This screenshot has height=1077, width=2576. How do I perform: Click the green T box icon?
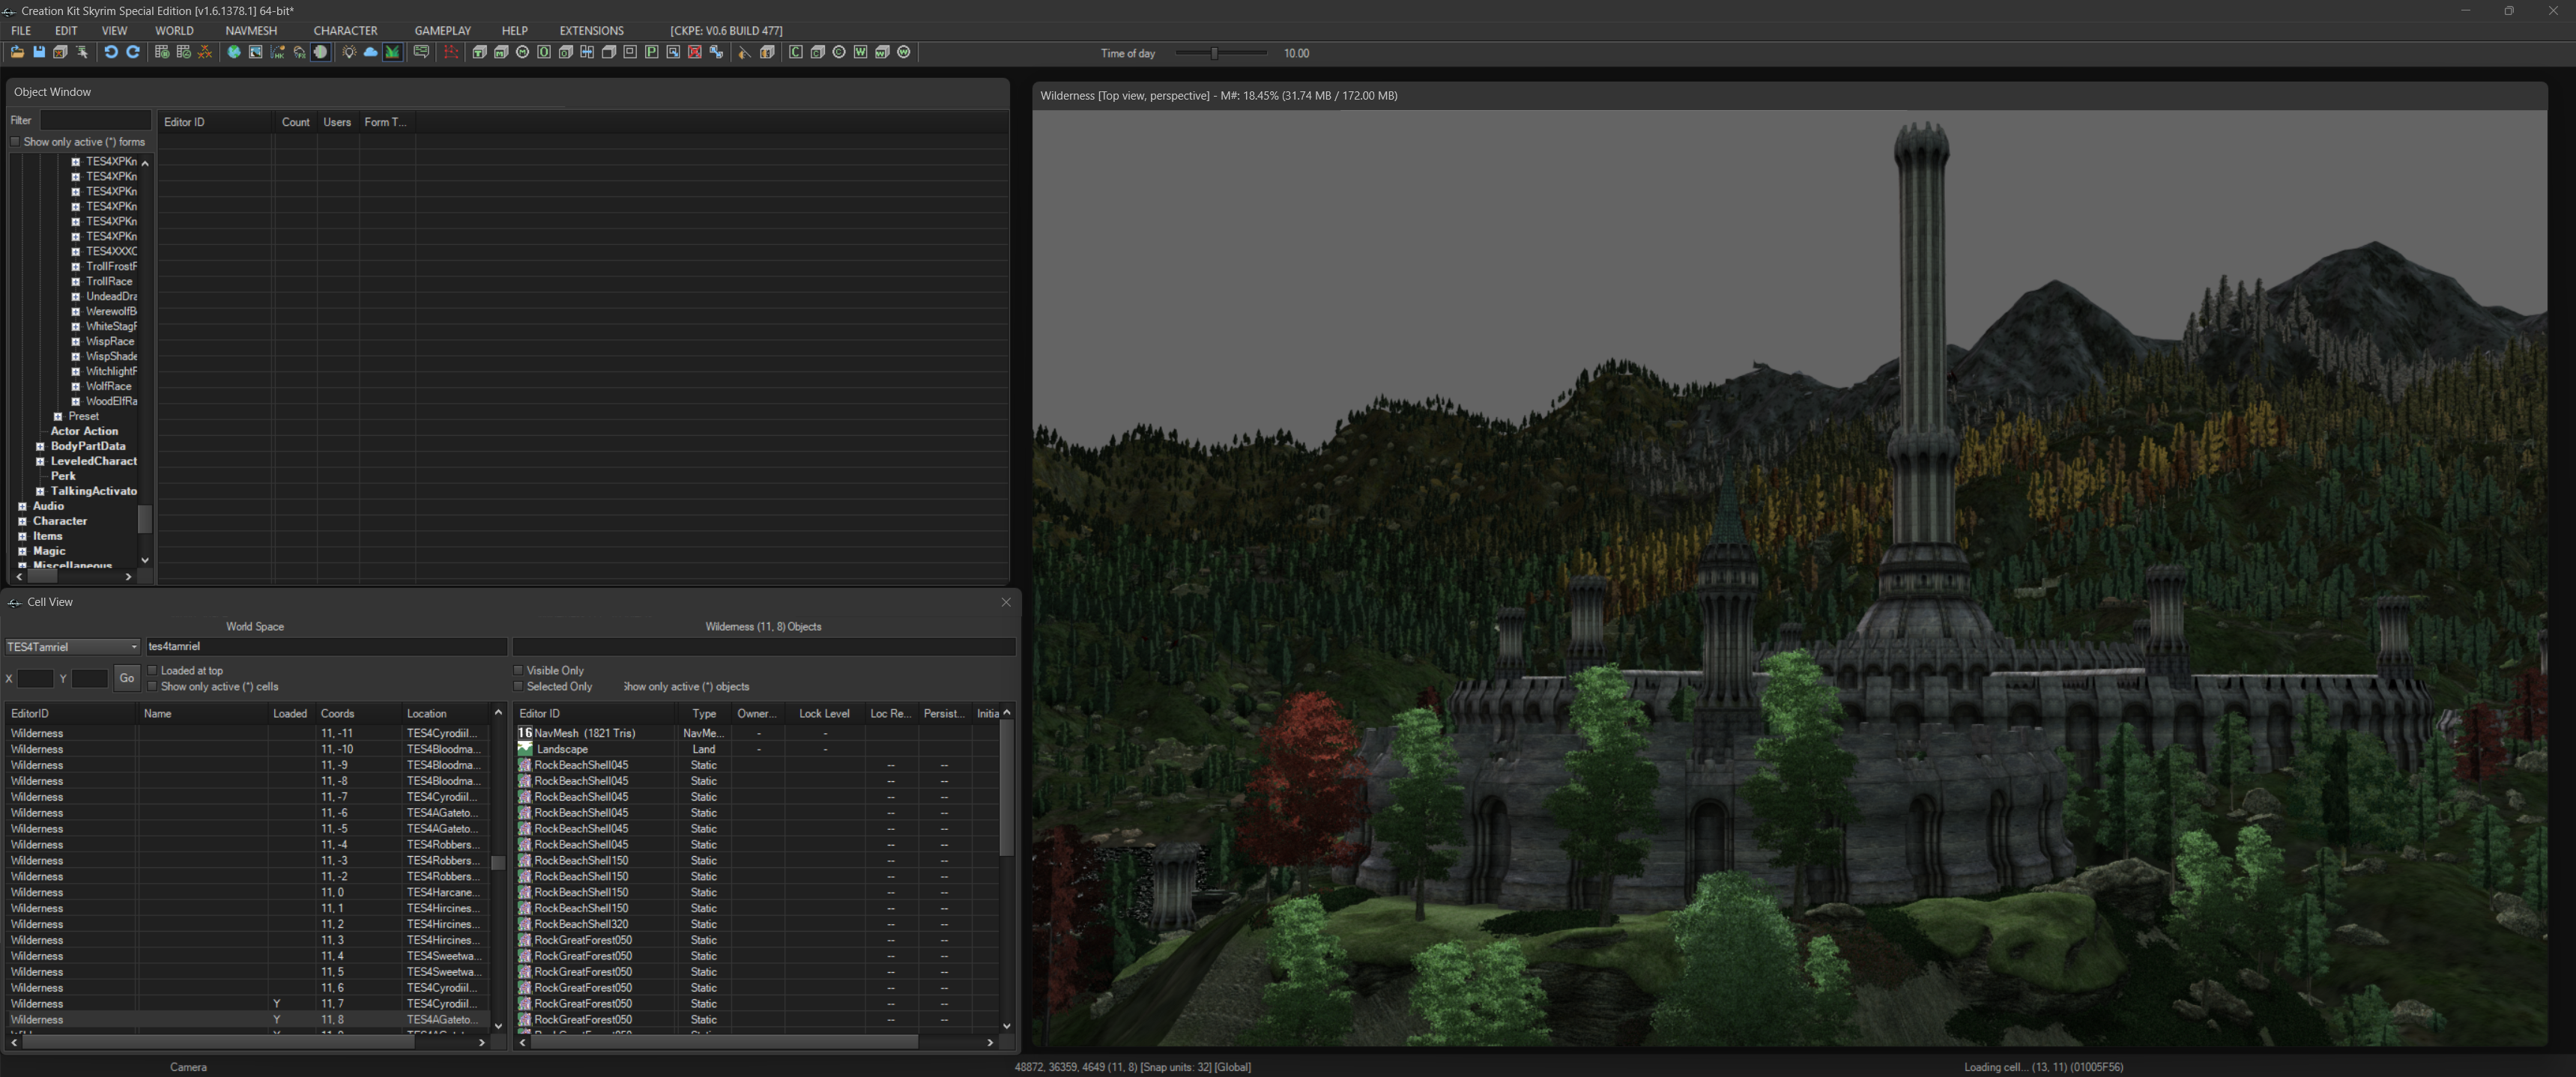coord(480,52)
